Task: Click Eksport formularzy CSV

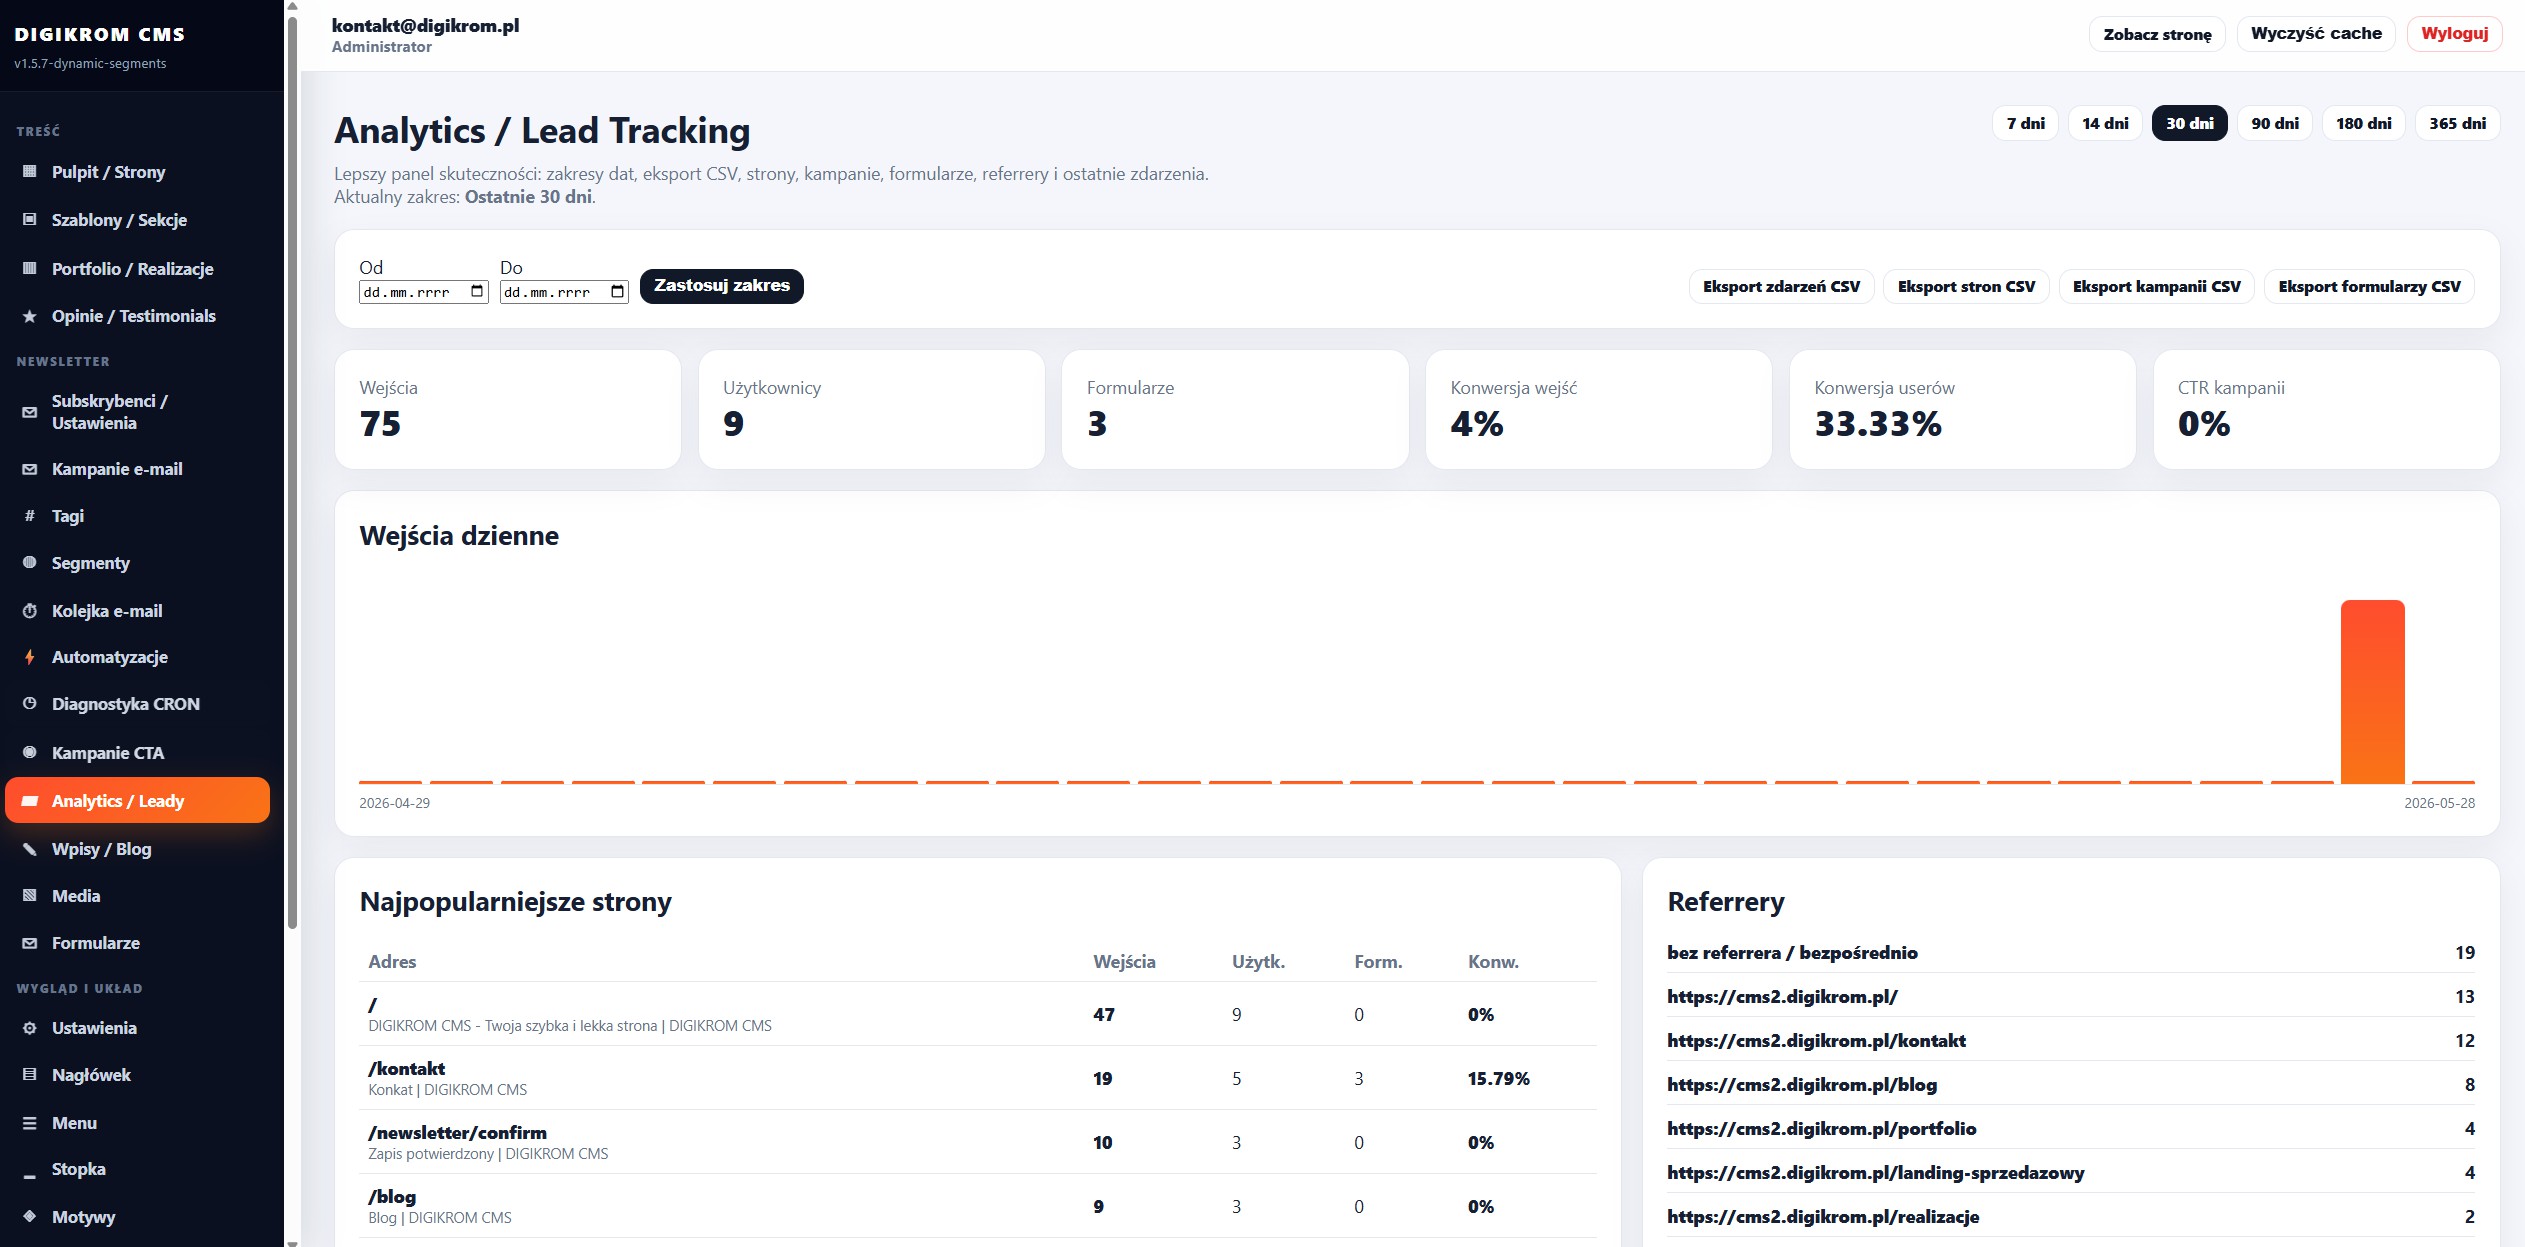Action: tap(2369, 287)
